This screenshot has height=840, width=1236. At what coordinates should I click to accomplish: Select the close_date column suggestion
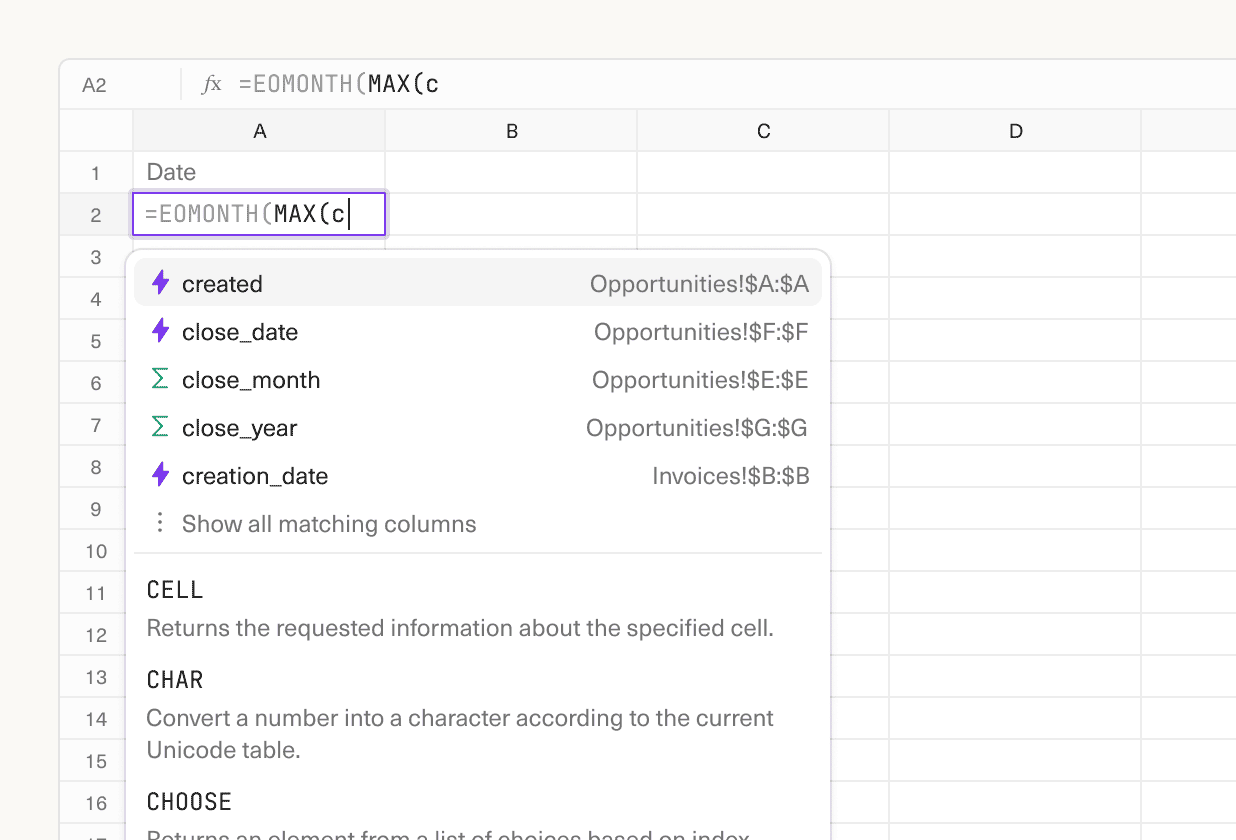tap(239, 331)
